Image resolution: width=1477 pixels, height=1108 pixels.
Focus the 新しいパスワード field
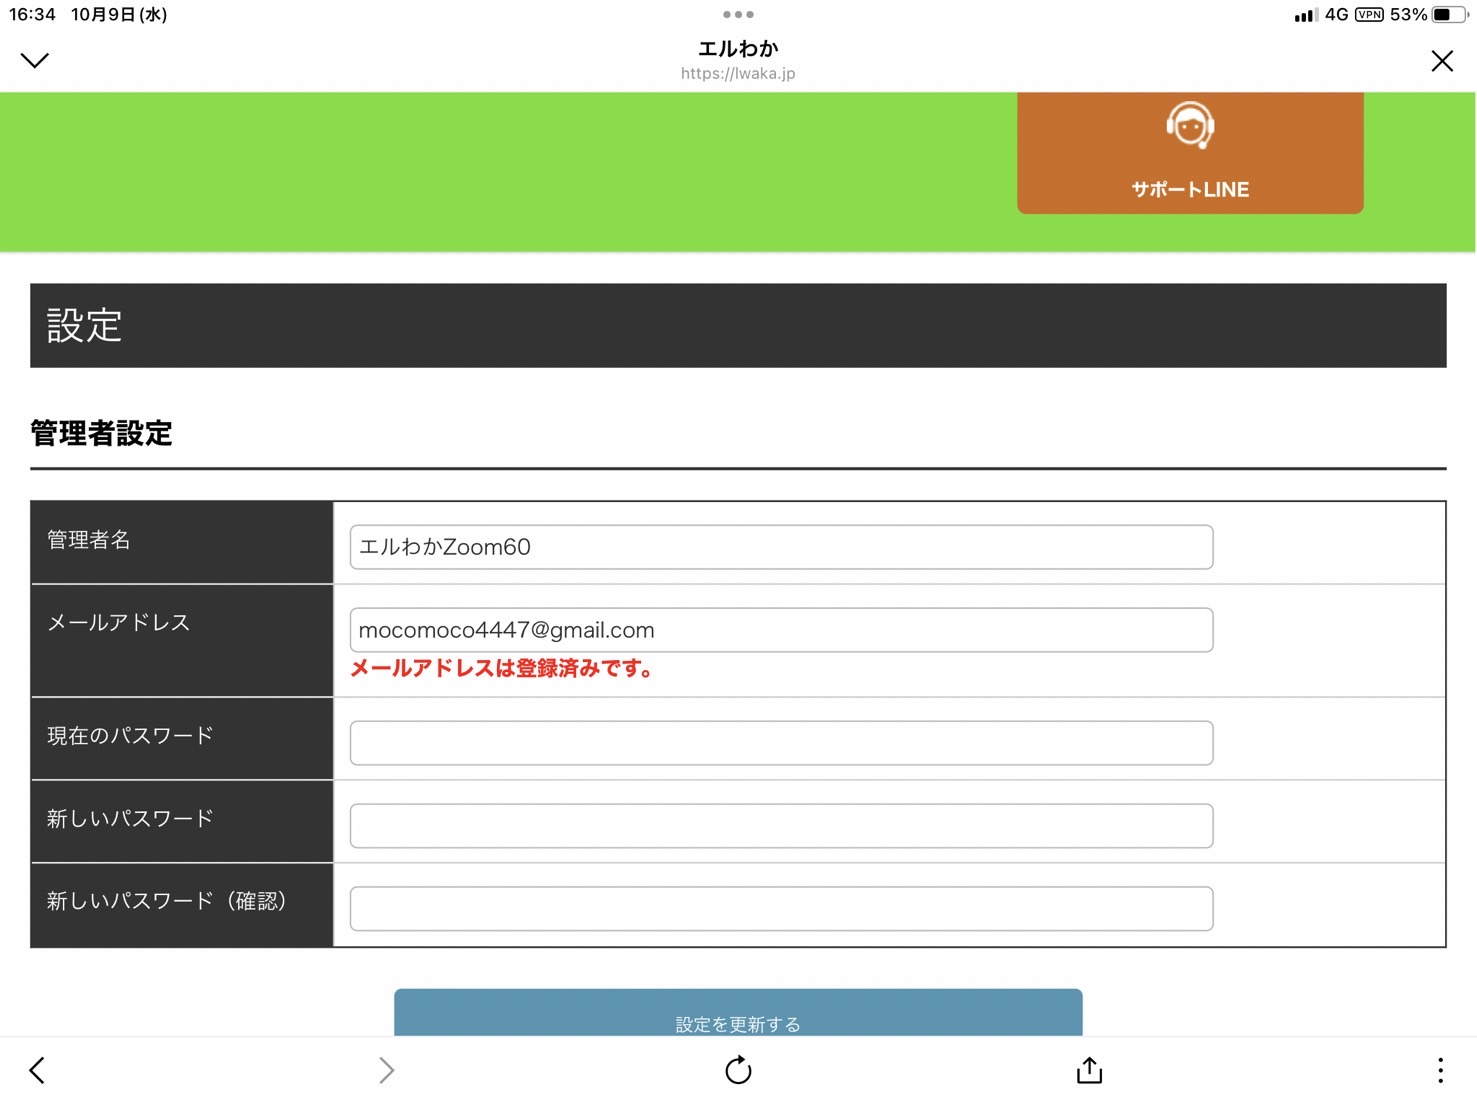coord(781,826)
